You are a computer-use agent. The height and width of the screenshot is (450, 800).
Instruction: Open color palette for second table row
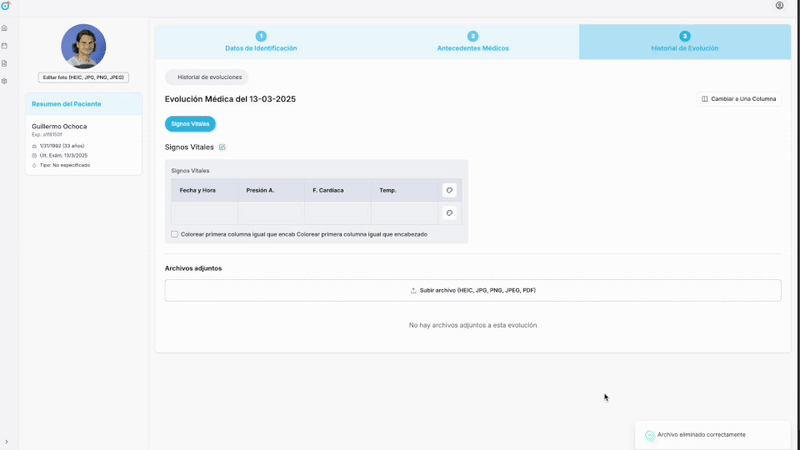tap(449, 213)
